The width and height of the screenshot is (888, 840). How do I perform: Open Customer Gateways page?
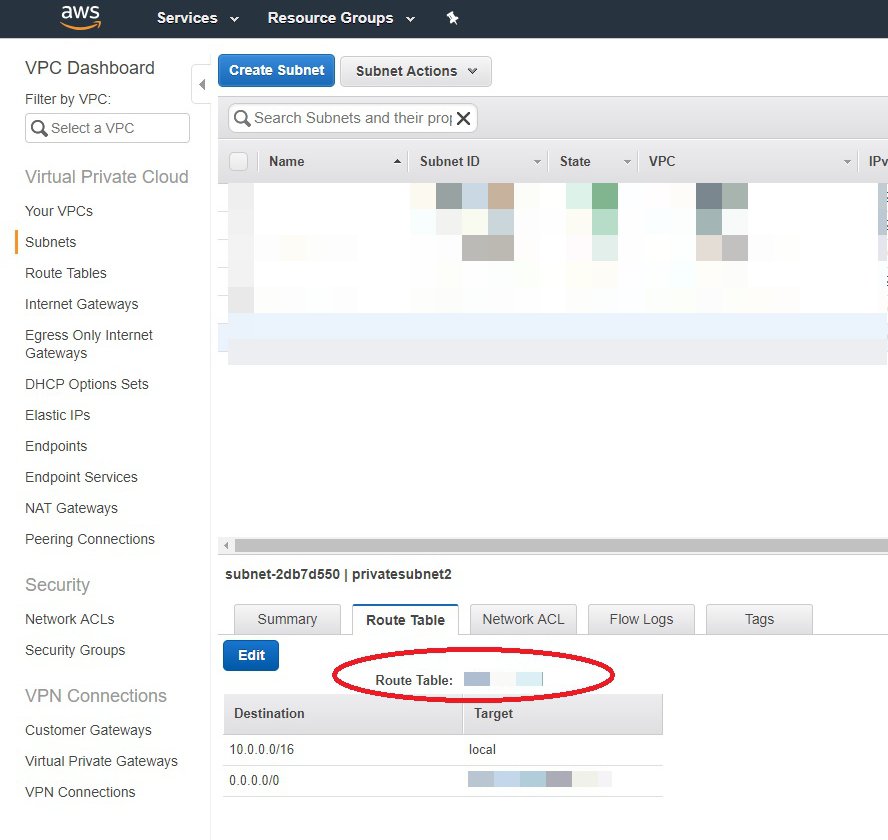tap(88, 730)
